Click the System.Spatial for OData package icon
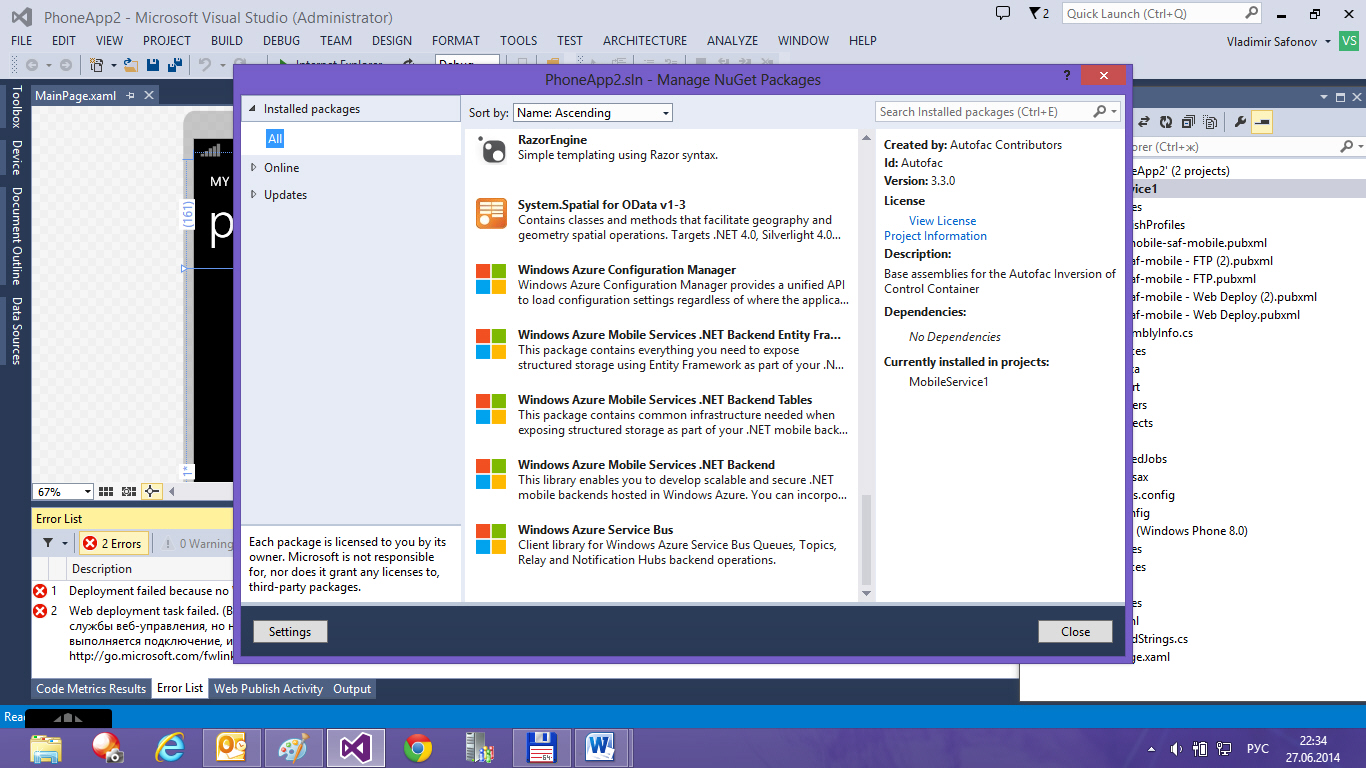The width and height of the screenshot is (1366, 768). (x=491, y=213)
